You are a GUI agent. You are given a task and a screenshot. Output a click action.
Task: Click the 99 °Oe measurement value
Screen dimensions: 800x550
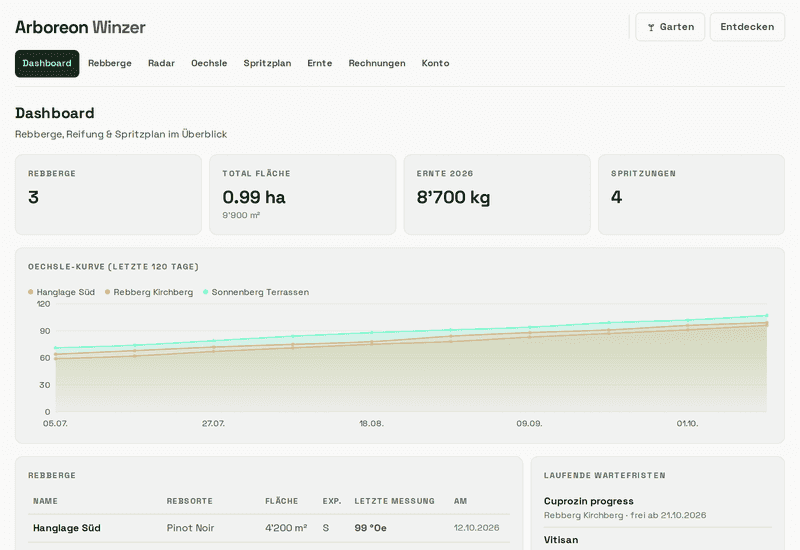click(370, 528)
